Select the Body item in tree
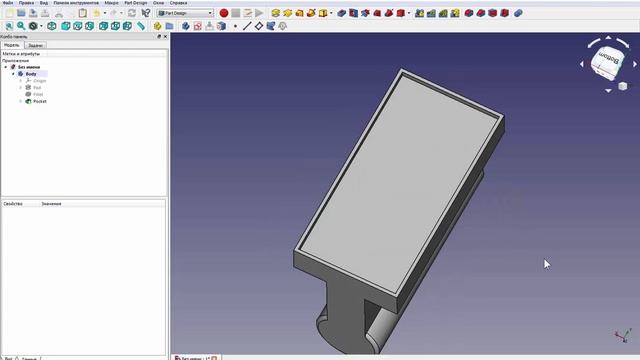This screenshot has width=640, height=360. pyautogui.click(x=31, y=74)
